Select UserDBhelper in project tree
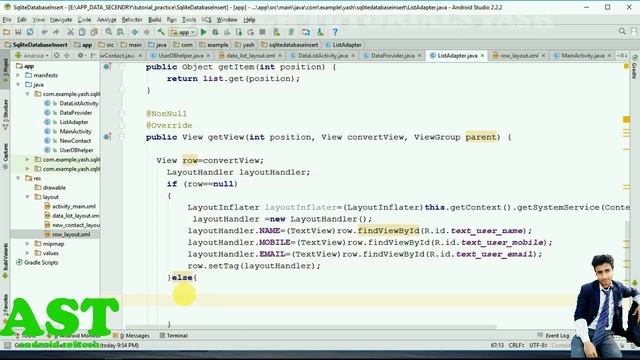 click(x=69, y=150)
